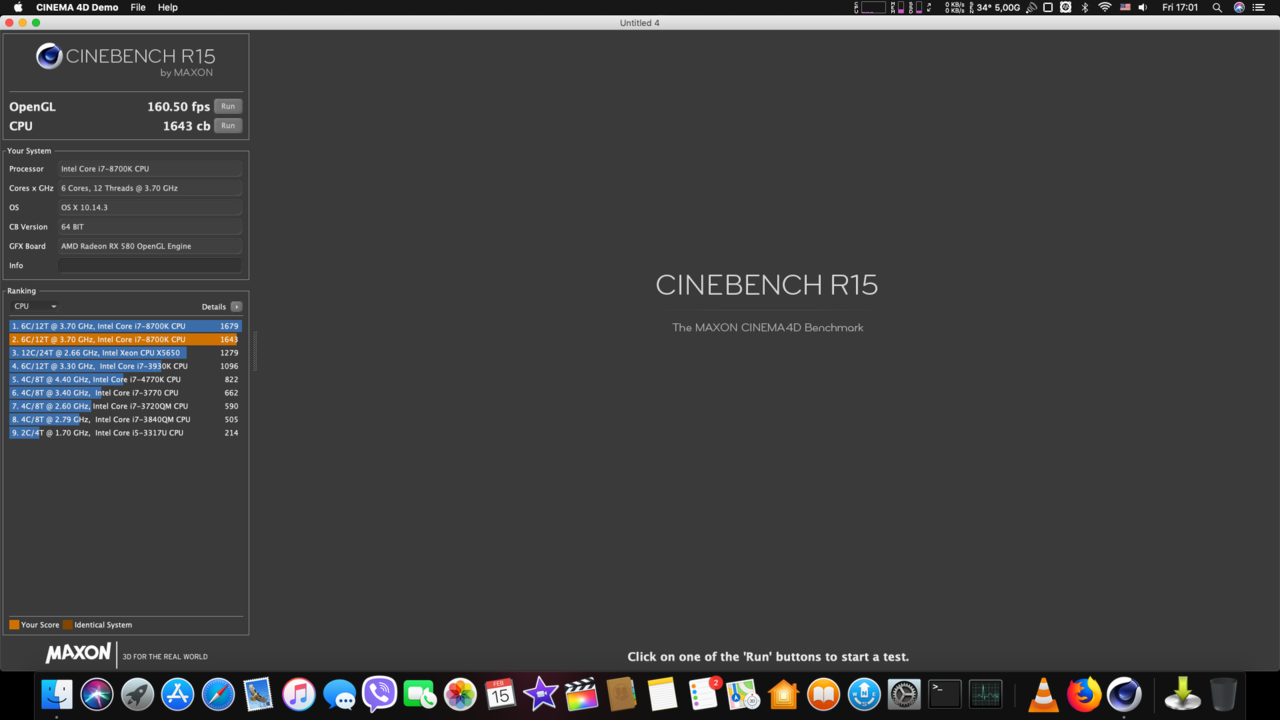Run the OpenGL benchmark test
Screen dimensions: 1280x720
pos(228,106)
